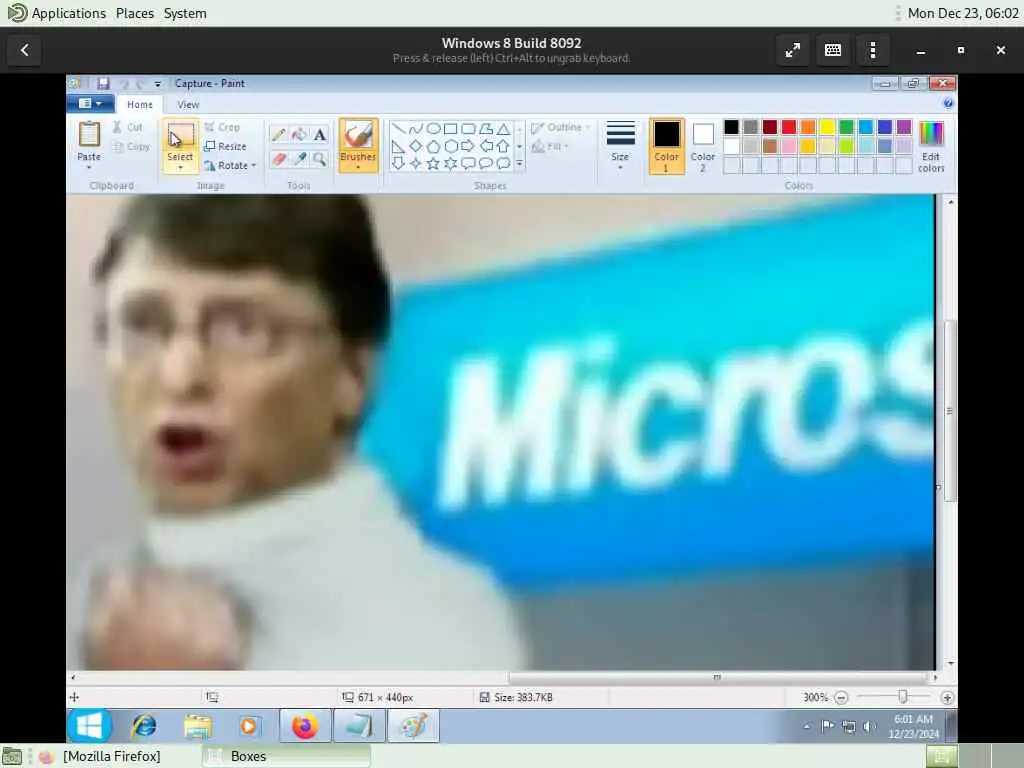The width and height of the screenshot is (1024, 768).
Task: Pick the red color swatch
Action: click(789, 127)
